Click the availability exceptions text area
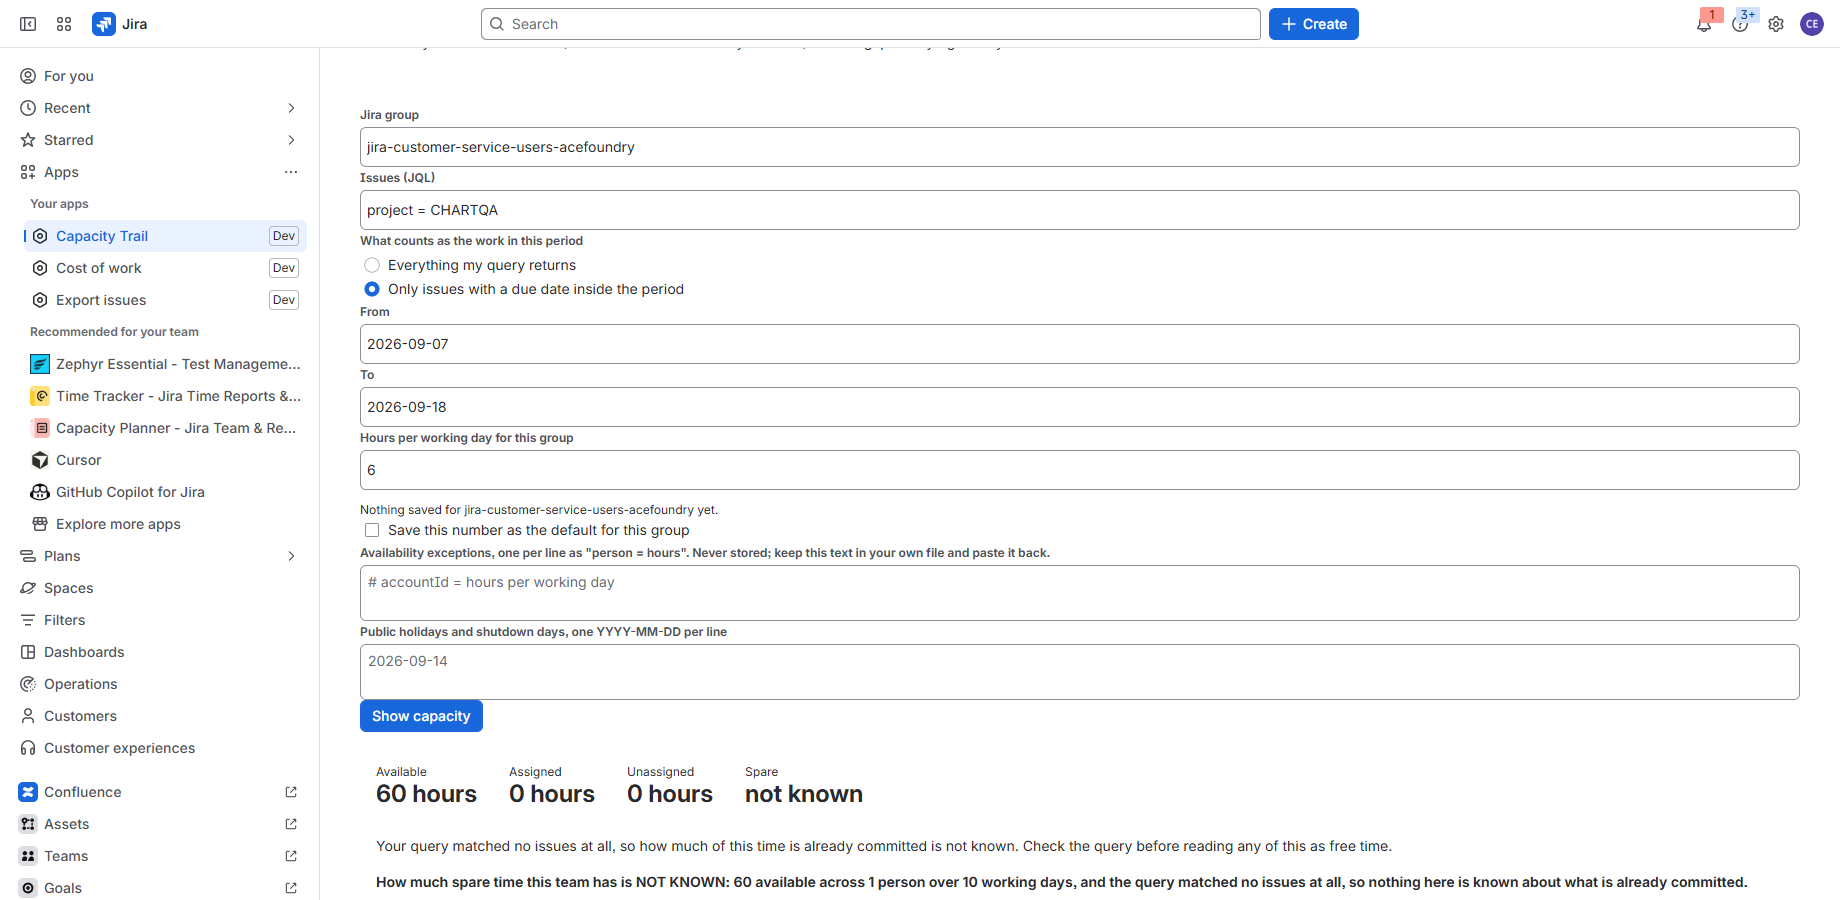 (x=1080, y=593)
